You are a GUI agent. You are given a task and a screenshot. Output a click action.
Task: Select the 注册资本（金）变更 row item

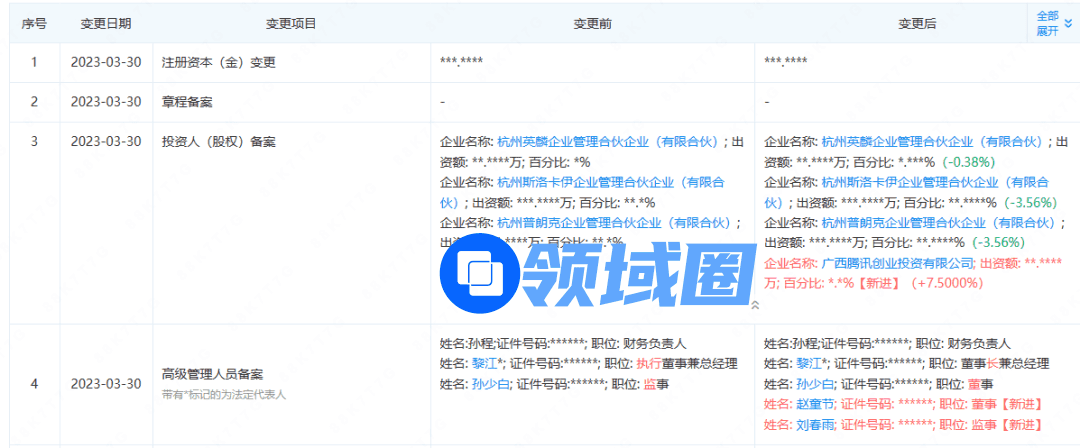[218, 62]
